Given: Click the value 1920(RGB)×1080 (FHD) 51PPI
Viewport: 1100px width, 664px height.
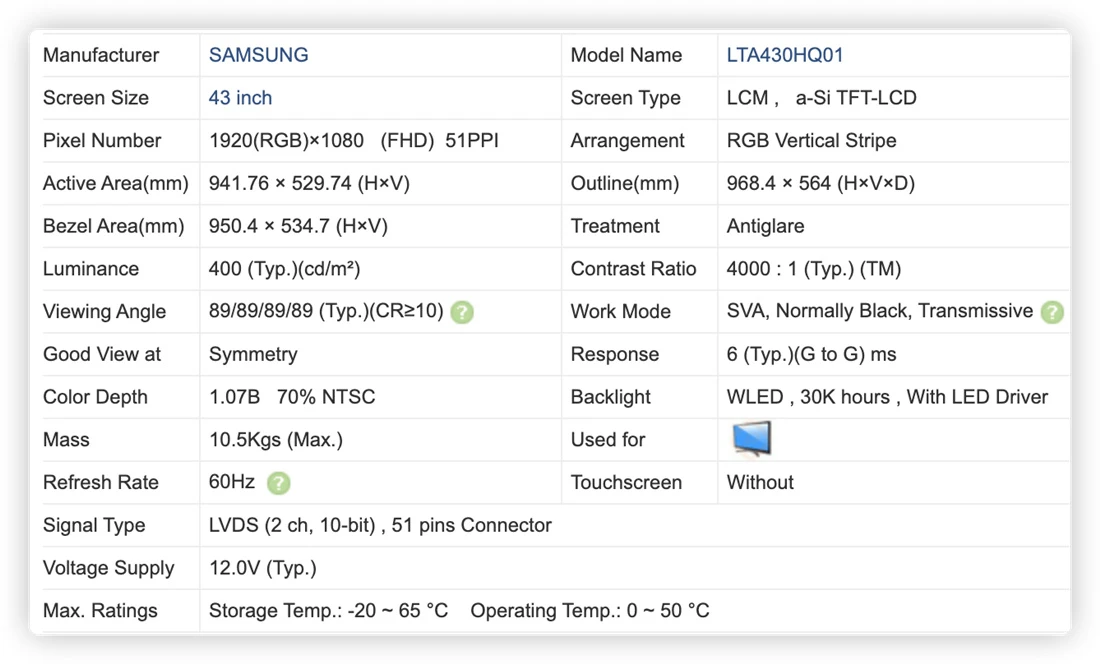Looking at the screenshot, I should tap(354, 141).
